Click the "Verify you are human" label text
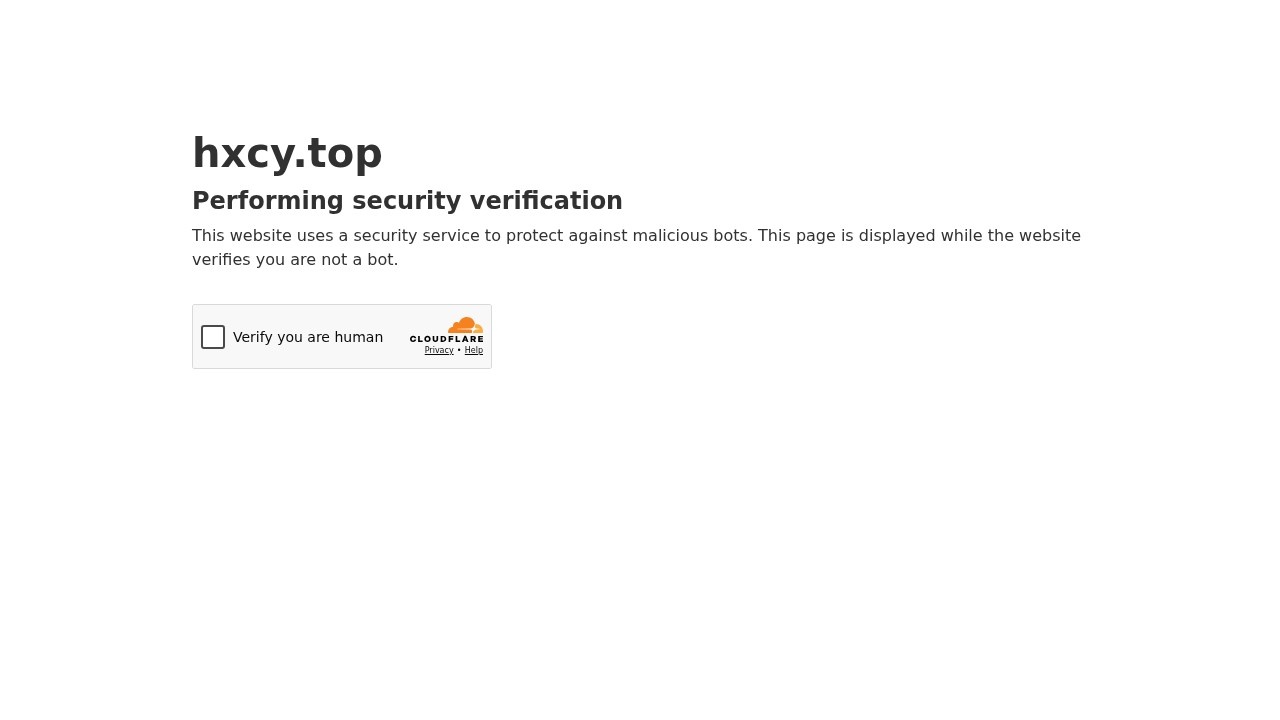Screen dimensions: 1280x720 tap(308, 337)
